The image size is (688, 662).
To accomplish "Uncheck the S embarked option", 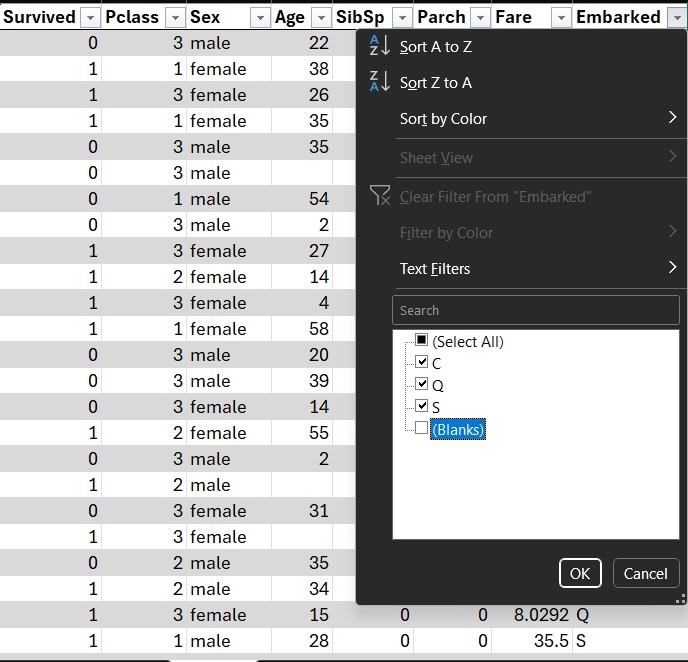I will [422, 407].
